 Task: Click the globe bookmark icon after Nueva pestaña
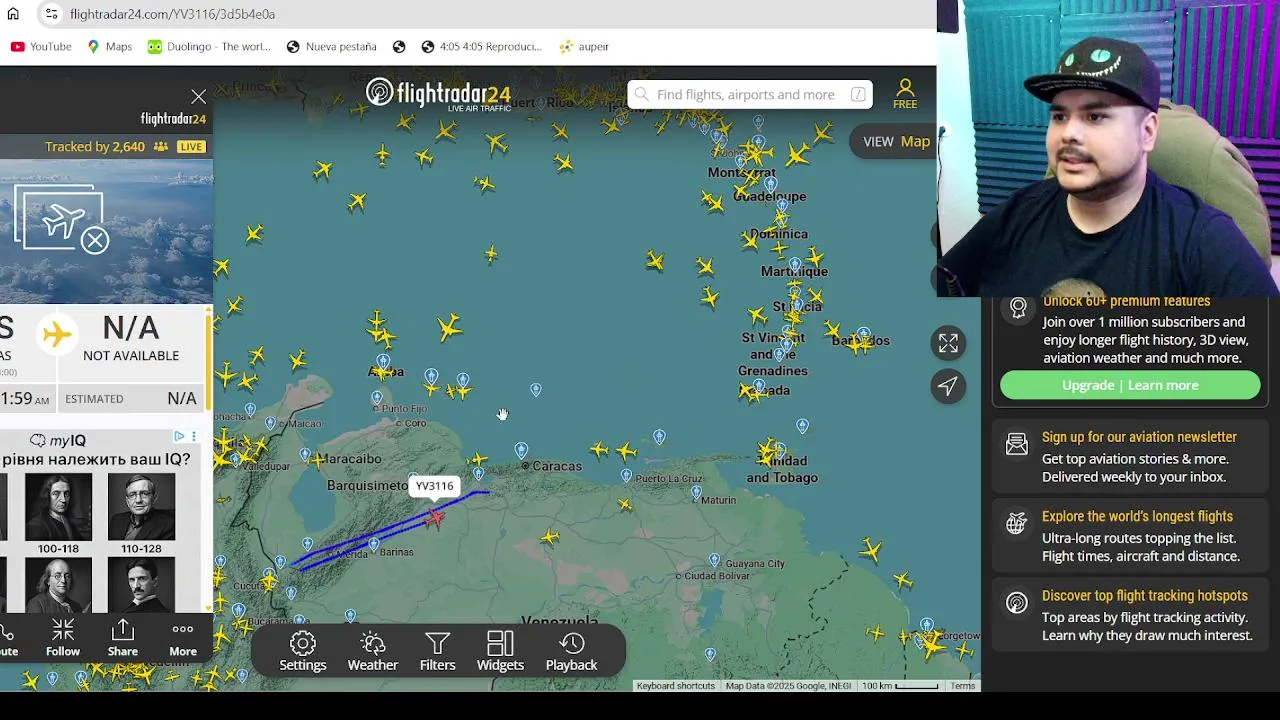pyautogui.click(x=399, y=46)
